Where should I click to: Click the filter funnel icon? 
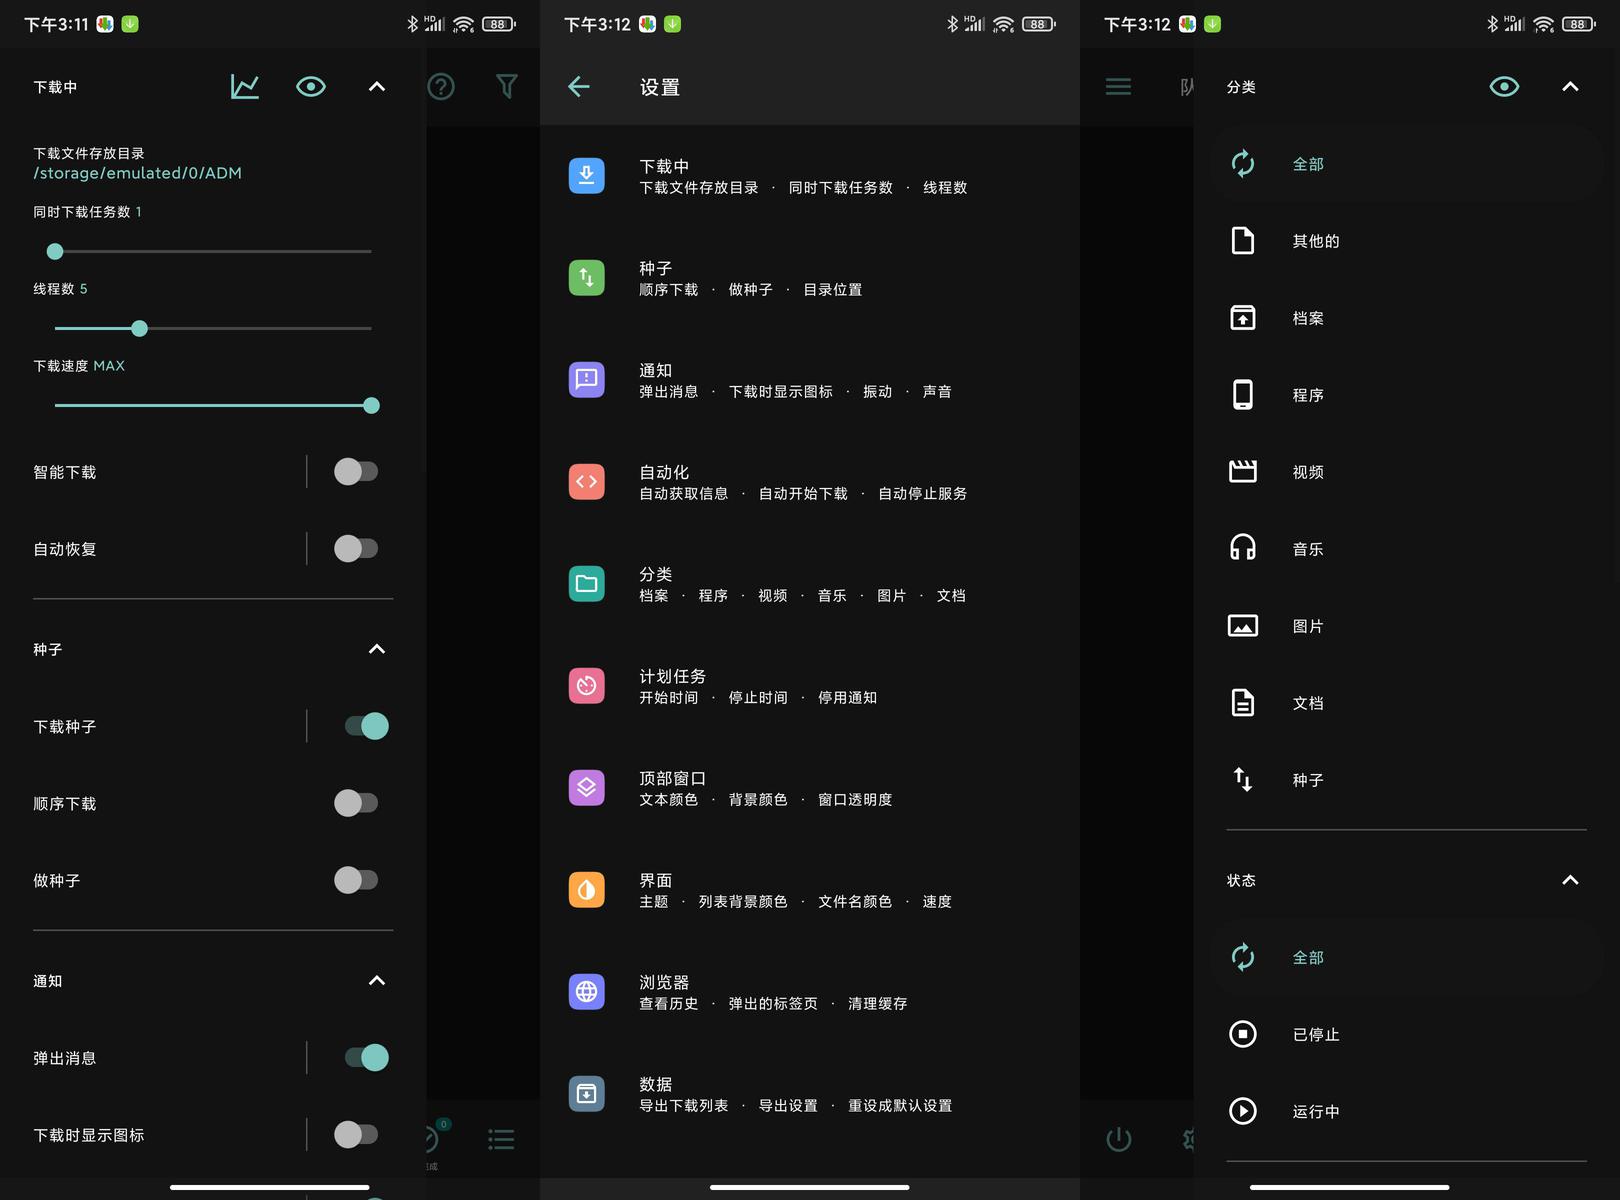[x=507, y=87]
